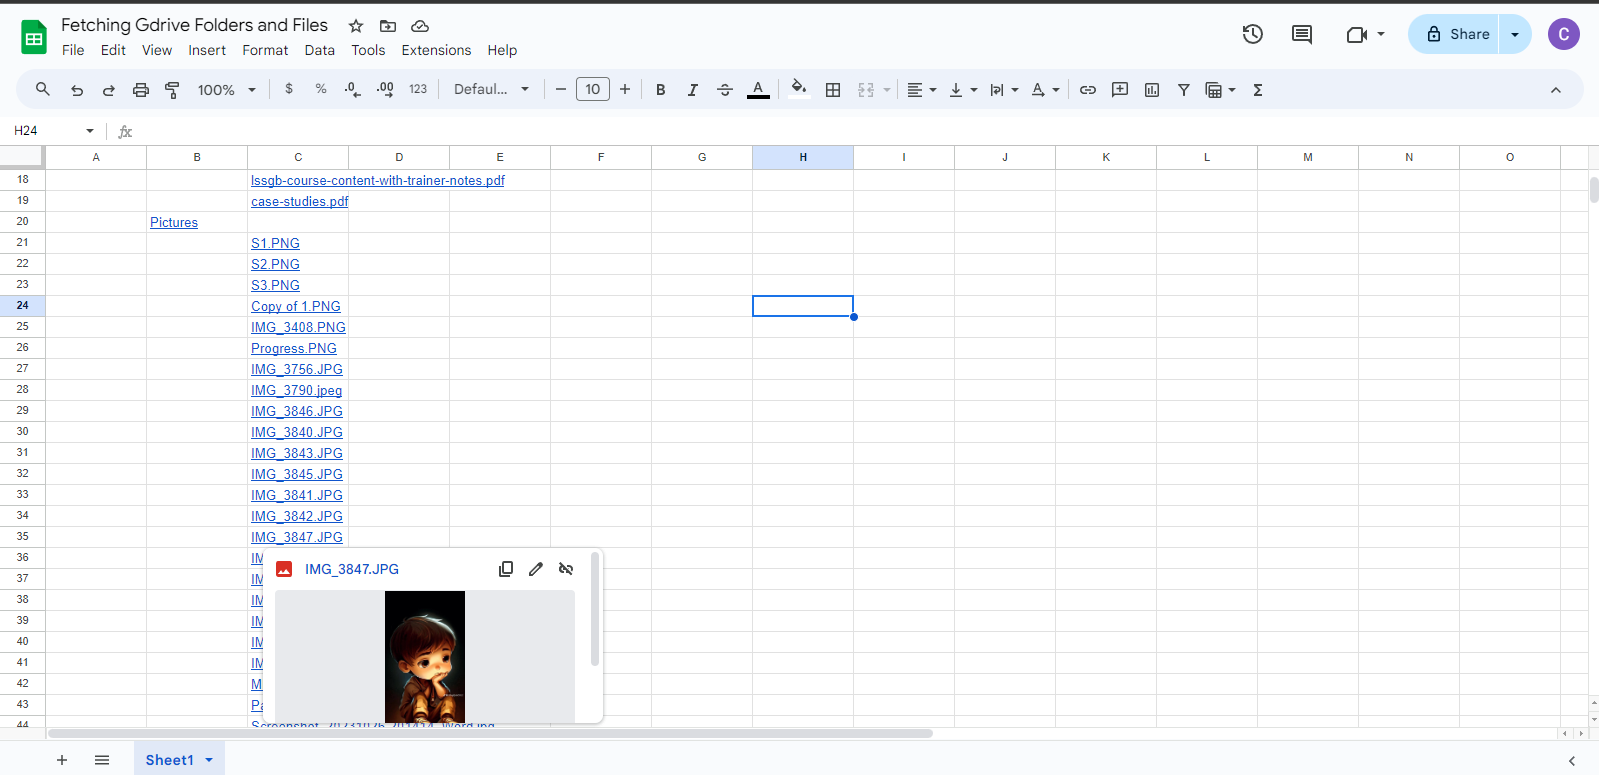This screenshot has width=1599, height=775.
Task: Open the Functions sigma menu
Action: [x=1258, y=90]
